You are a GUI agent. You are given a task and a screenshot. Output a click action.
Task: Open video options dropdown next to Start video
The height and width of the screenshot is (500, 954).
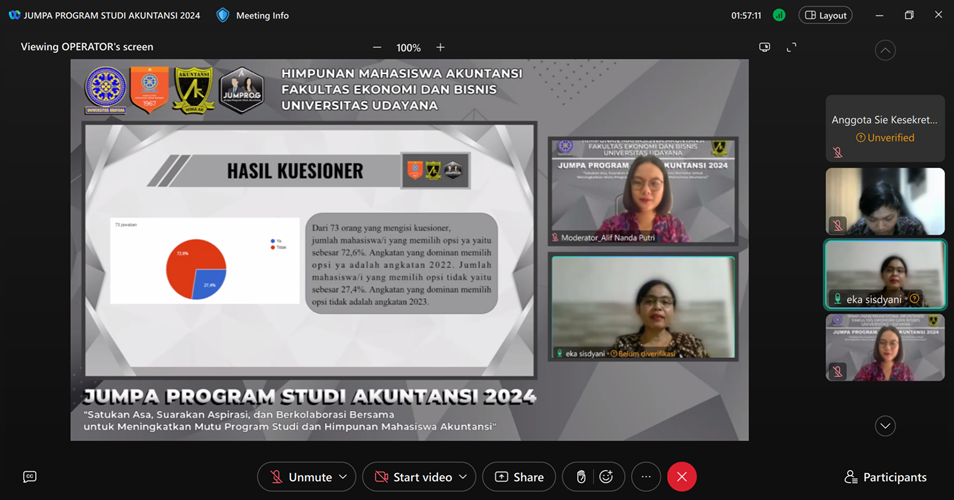(463, 477)
